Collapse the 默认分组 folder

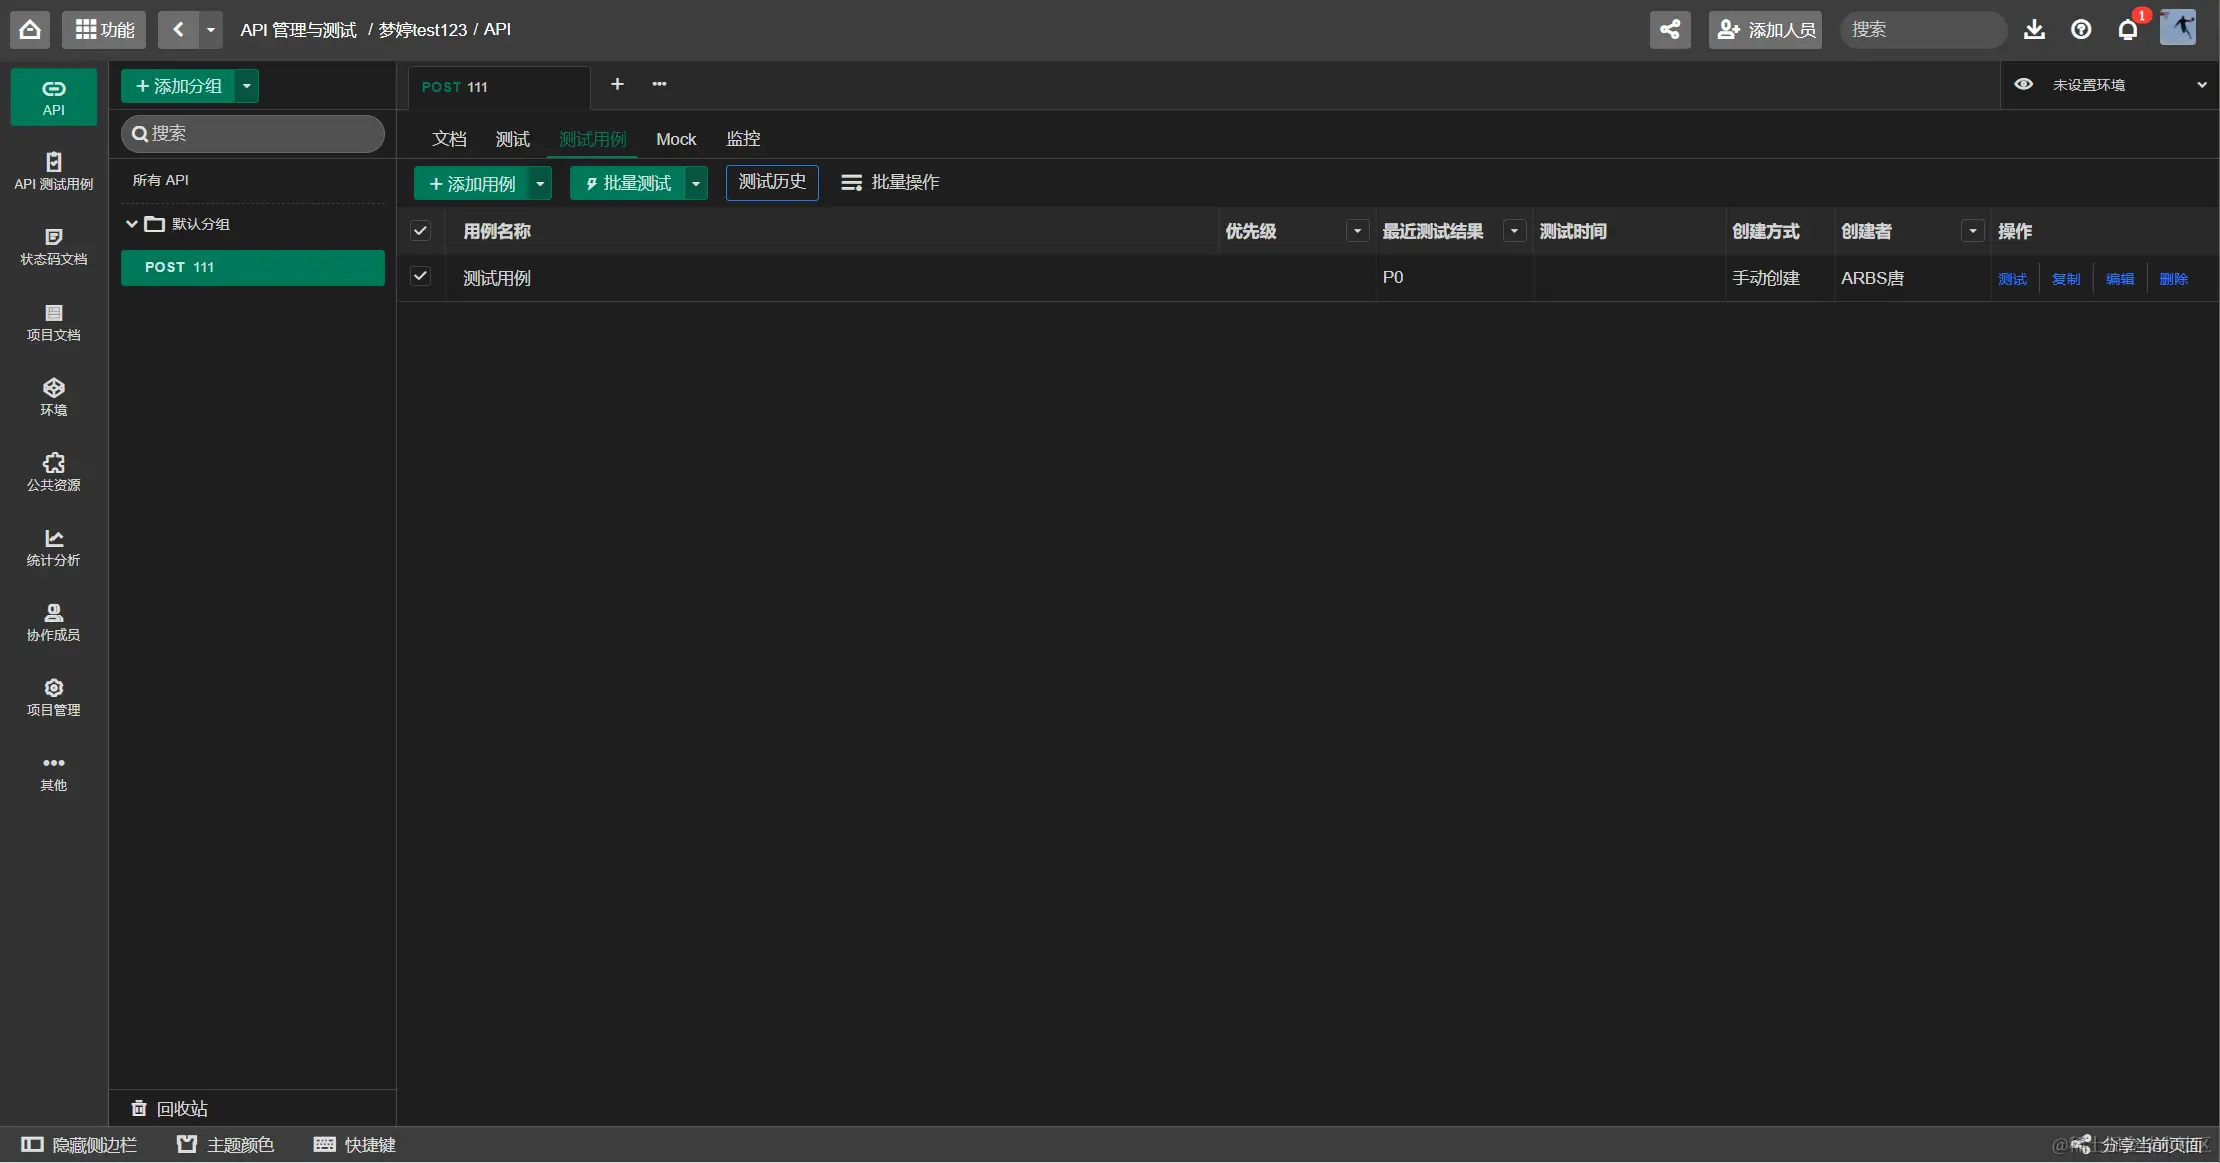click(x=132, y=223)
